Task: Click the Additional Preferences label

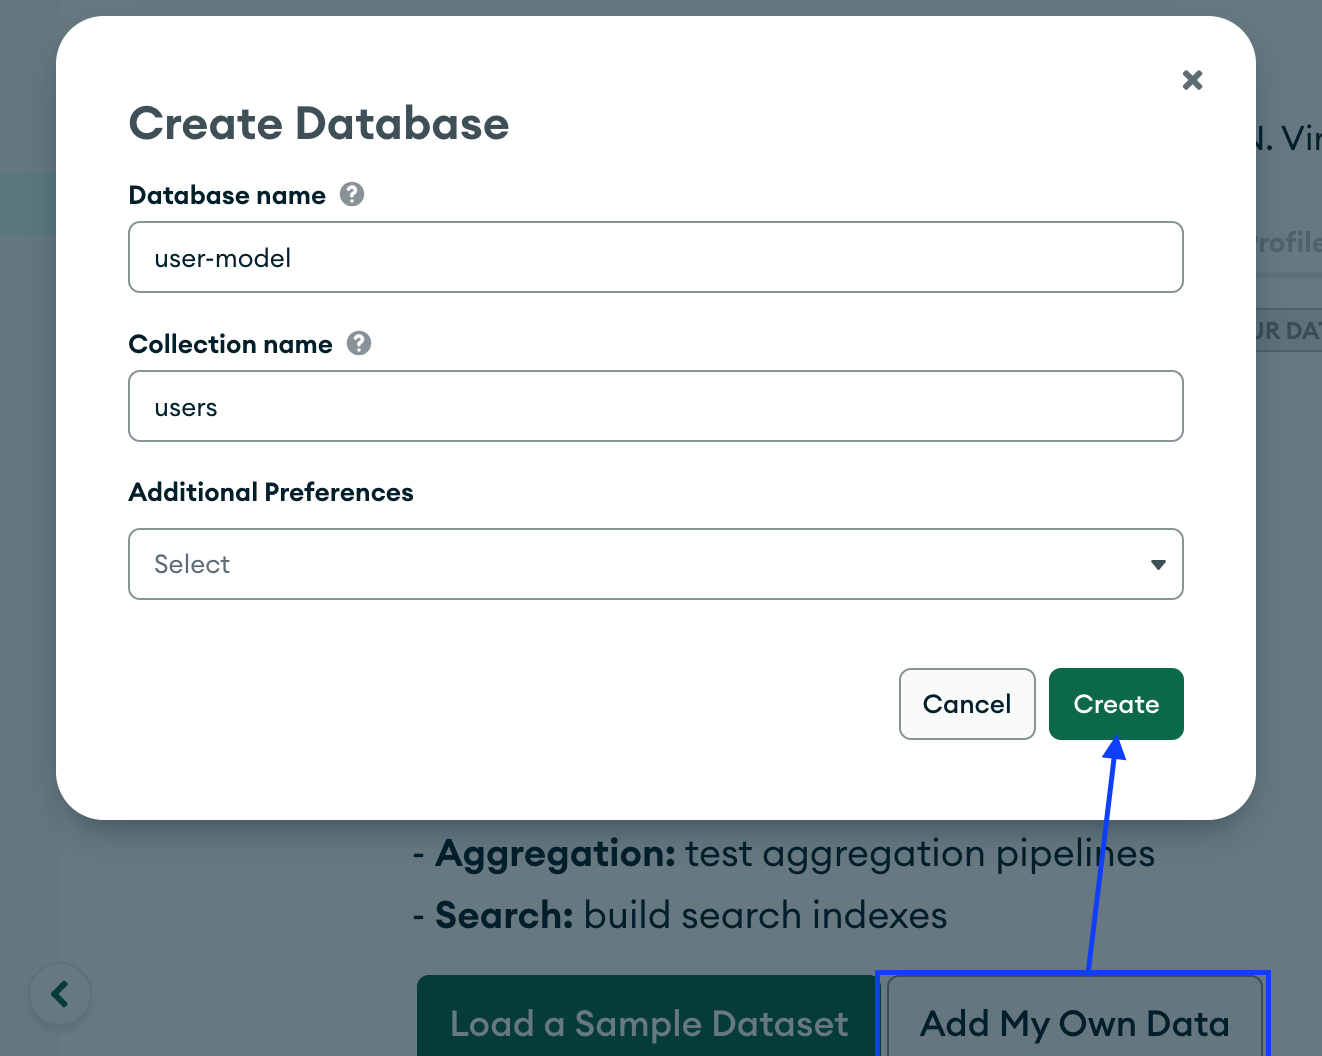Action: [x=271, y=492]
